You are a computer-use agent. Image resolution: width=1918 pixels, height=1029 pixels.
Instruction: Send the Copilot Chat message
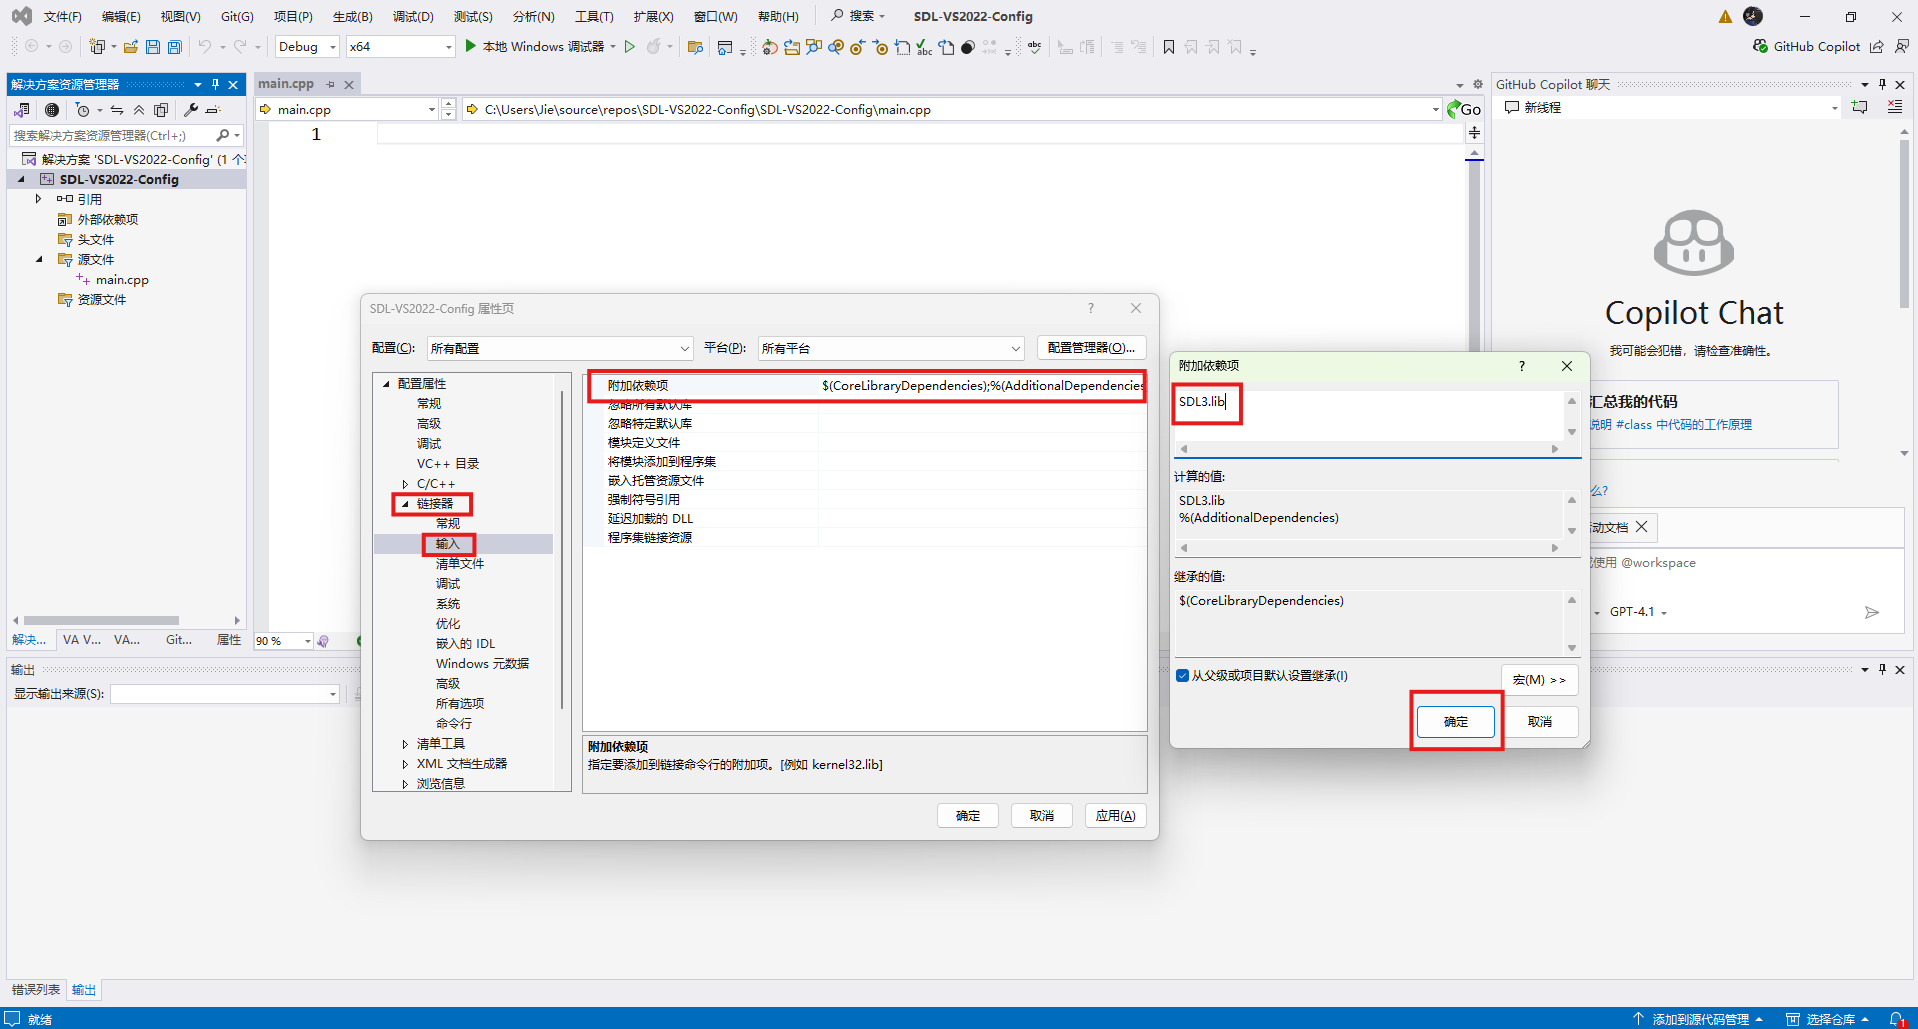click(x=1872, y=612)
